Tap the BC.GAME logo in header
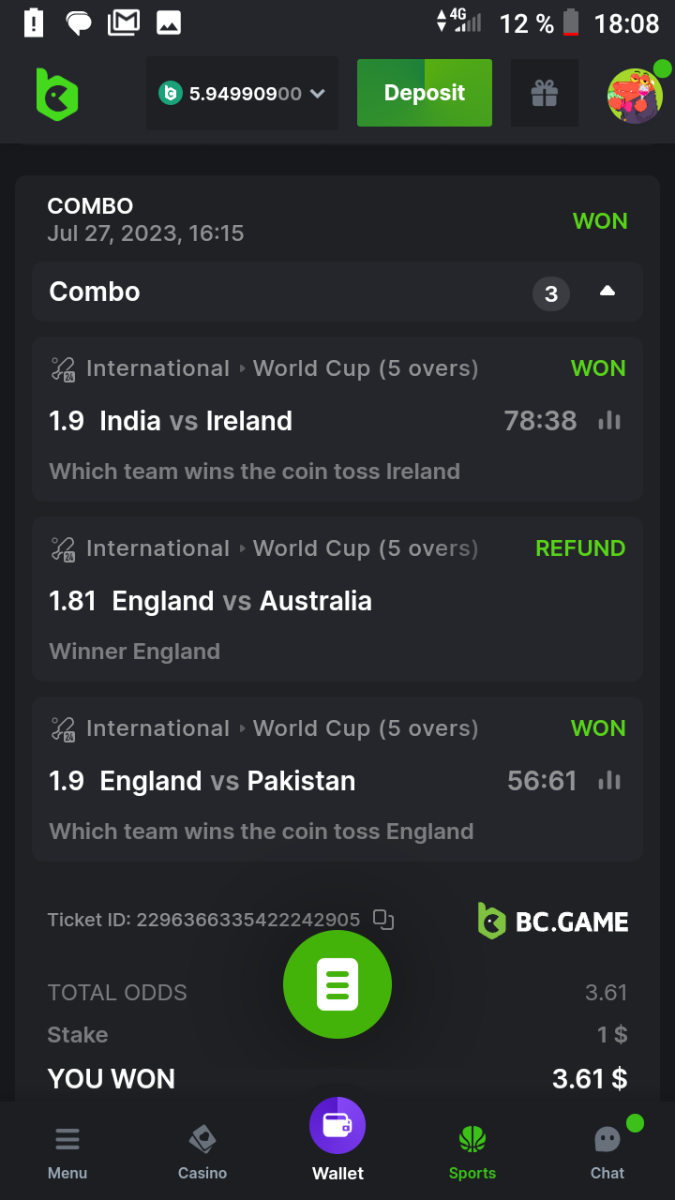The height and width of the screenshot is (1200, 675). pos(56,95)
